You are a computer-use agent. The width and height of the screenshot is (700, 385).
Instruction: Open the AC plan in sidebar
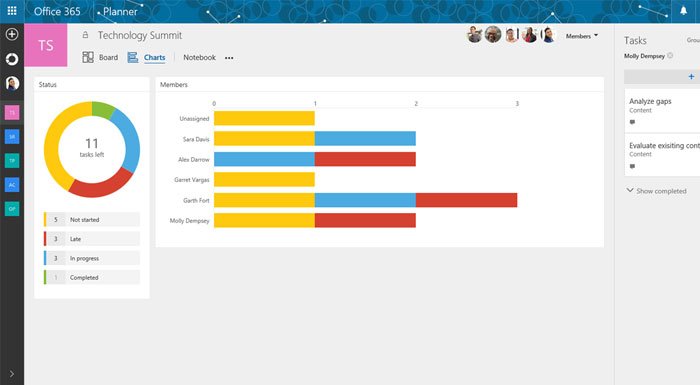[x=12, y=185]
